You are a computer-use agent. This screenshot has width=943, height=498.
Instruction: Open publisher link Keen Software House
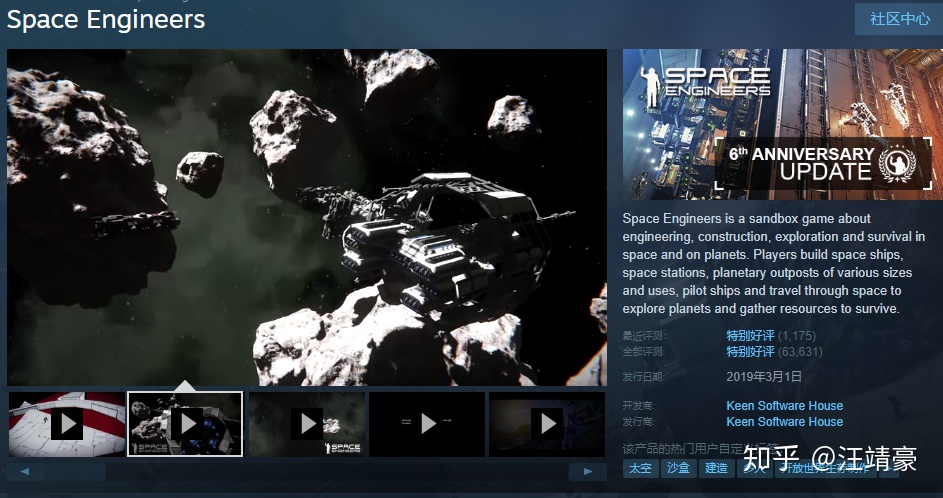(x=784, y=422)
